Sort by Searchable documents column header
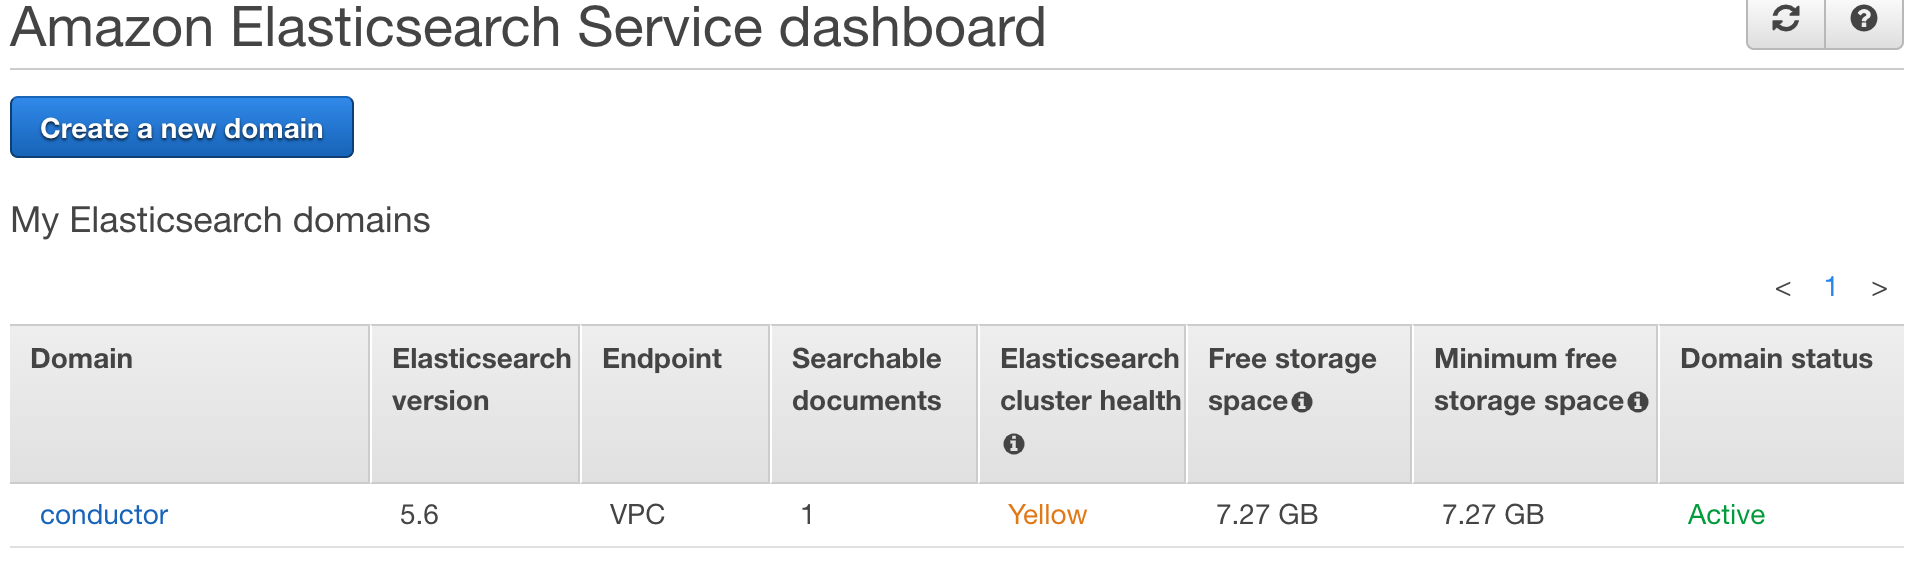The width and height of the screenshot is (1930, 572). pos(867,380)
